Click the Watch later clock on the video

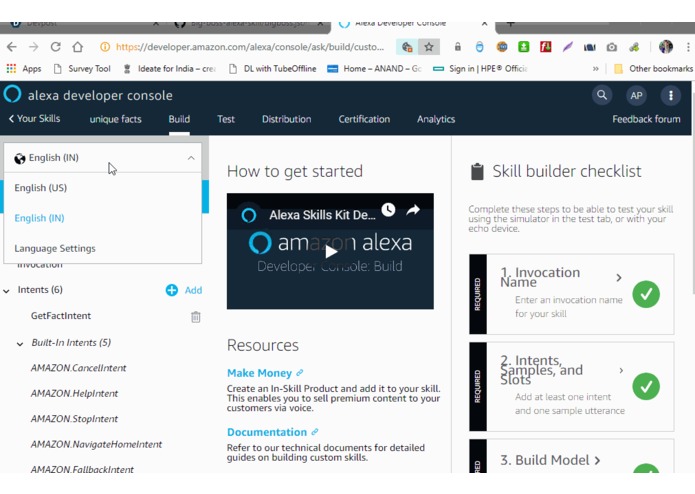click(388, 210)
